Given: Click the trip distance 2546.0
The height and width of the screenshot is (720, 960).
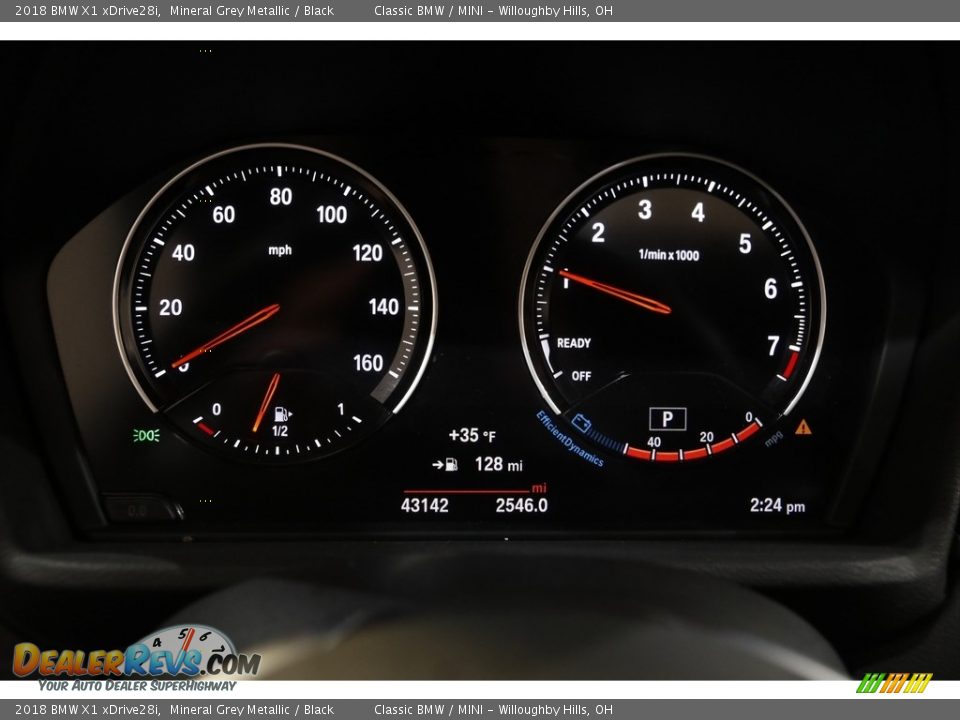Looking at the screenshot, I should 522,506.
